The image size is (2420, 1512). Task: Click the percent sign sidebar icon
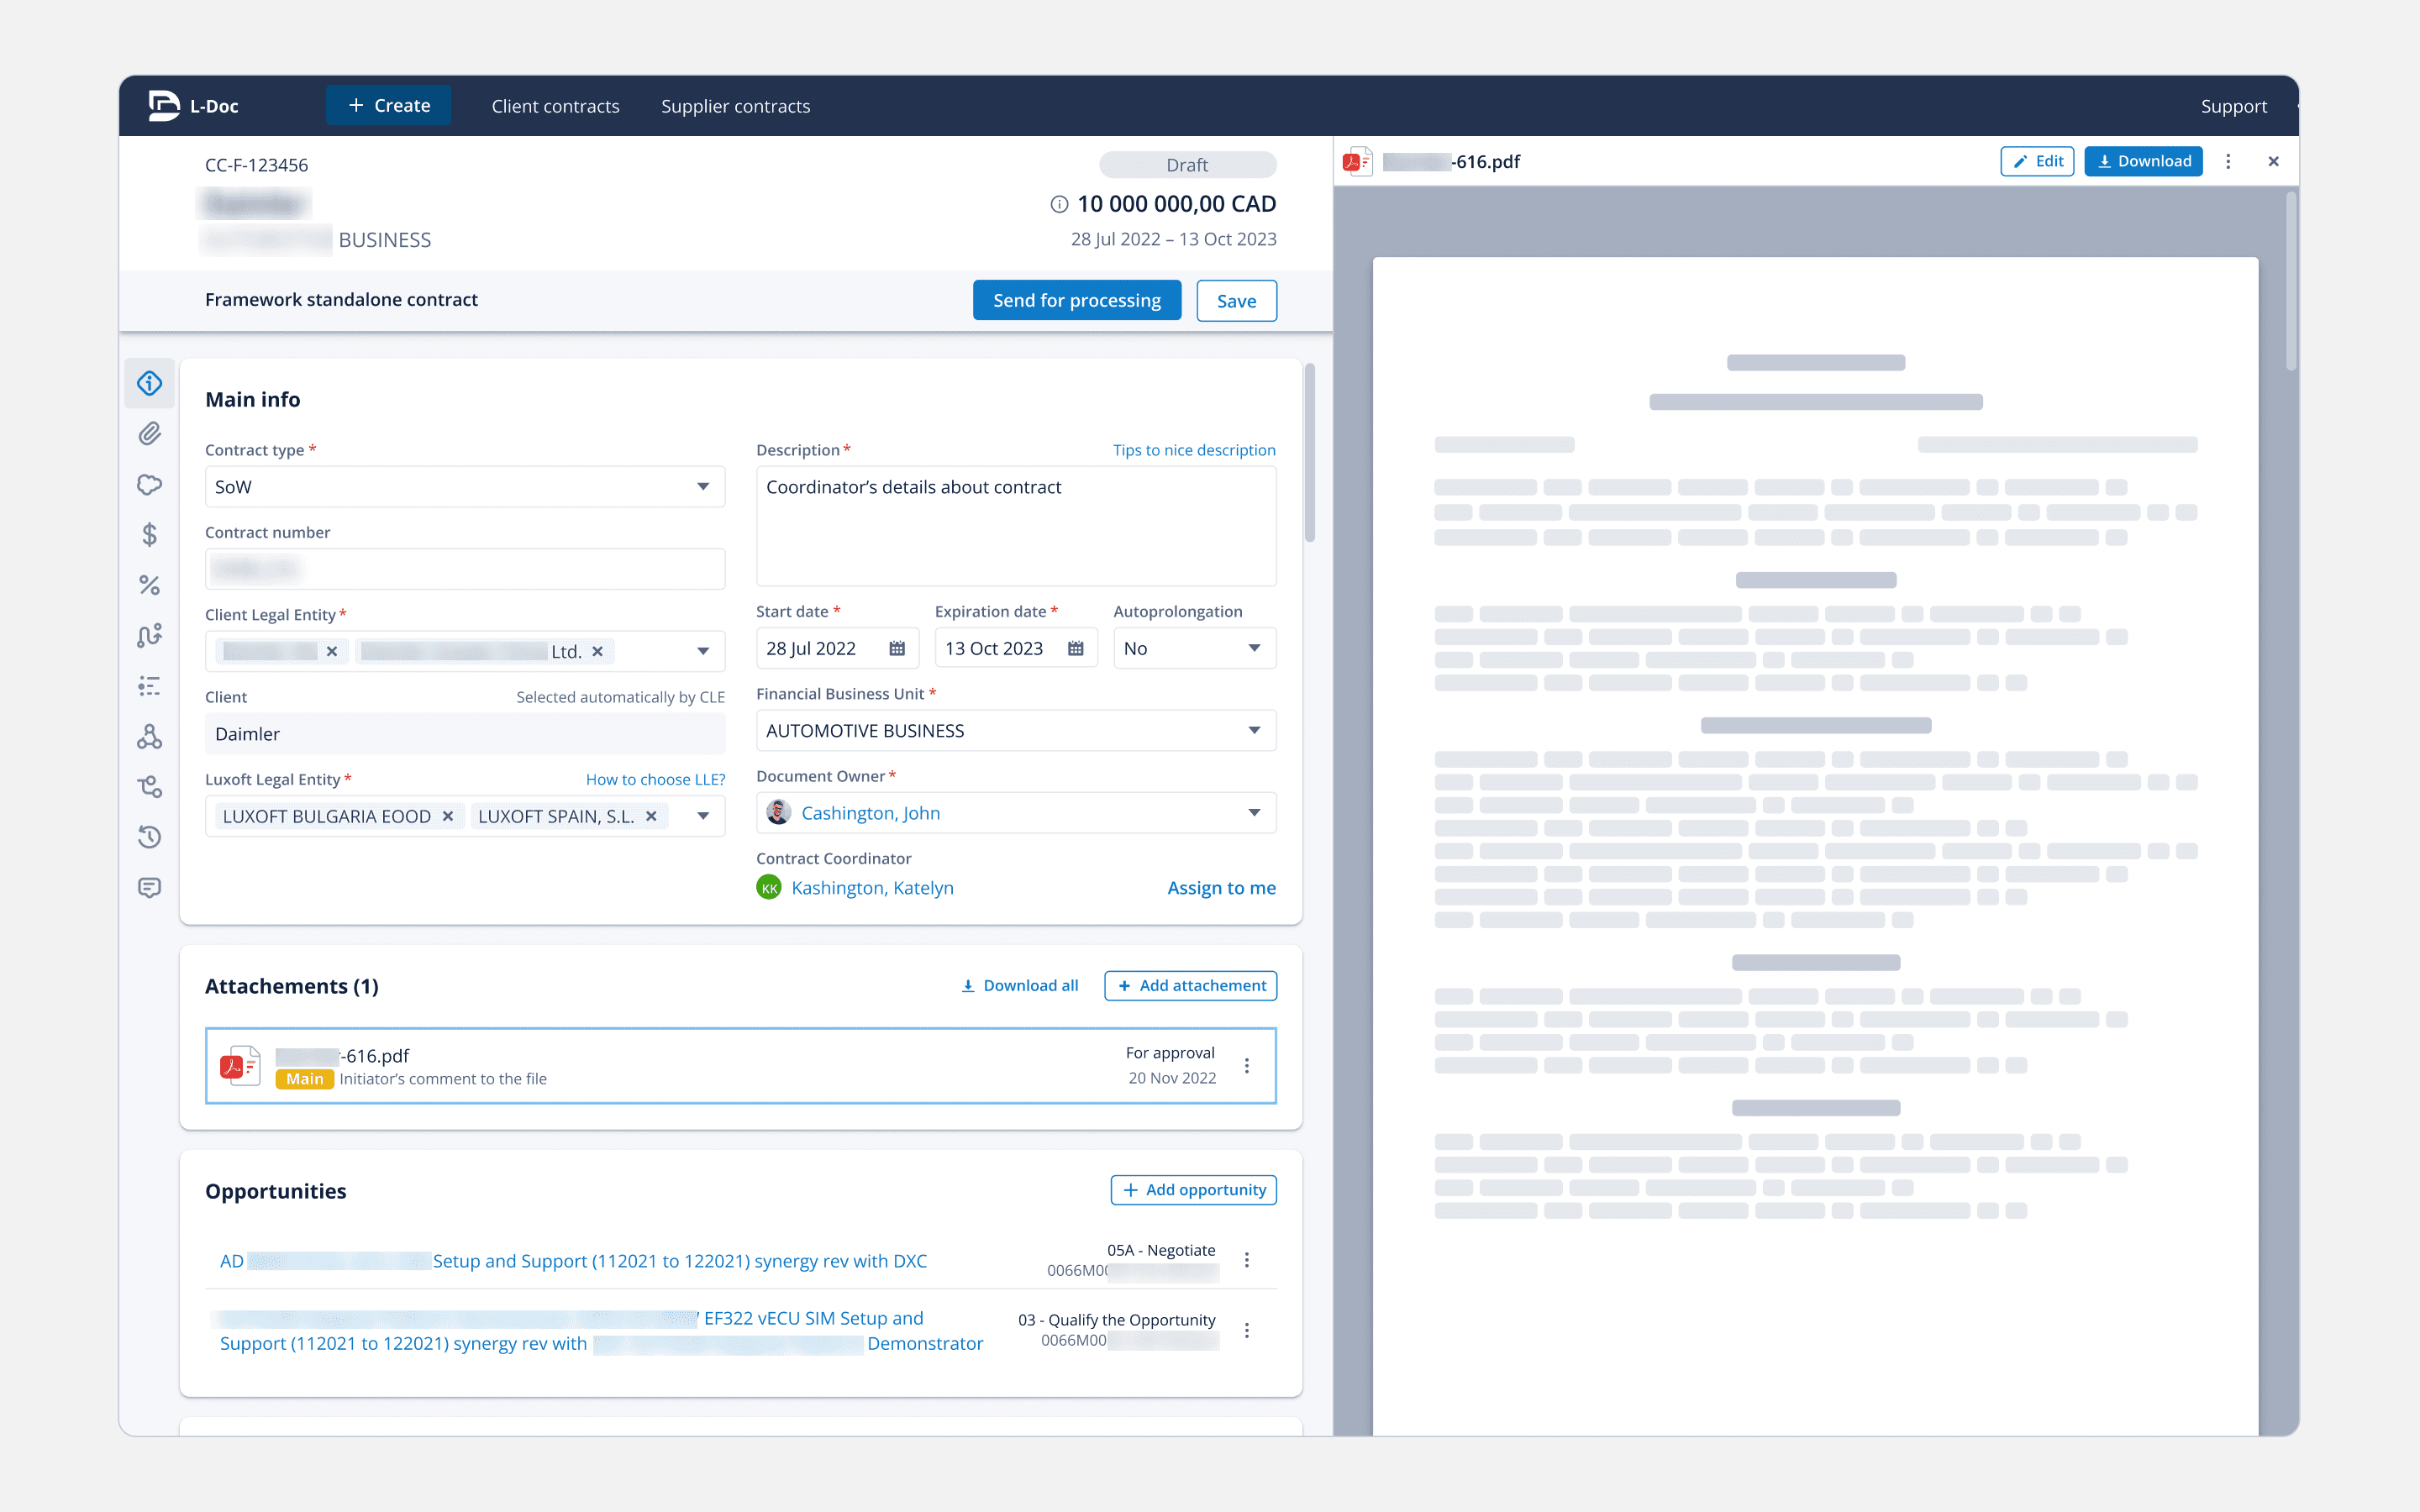click(x=149, y=585)
